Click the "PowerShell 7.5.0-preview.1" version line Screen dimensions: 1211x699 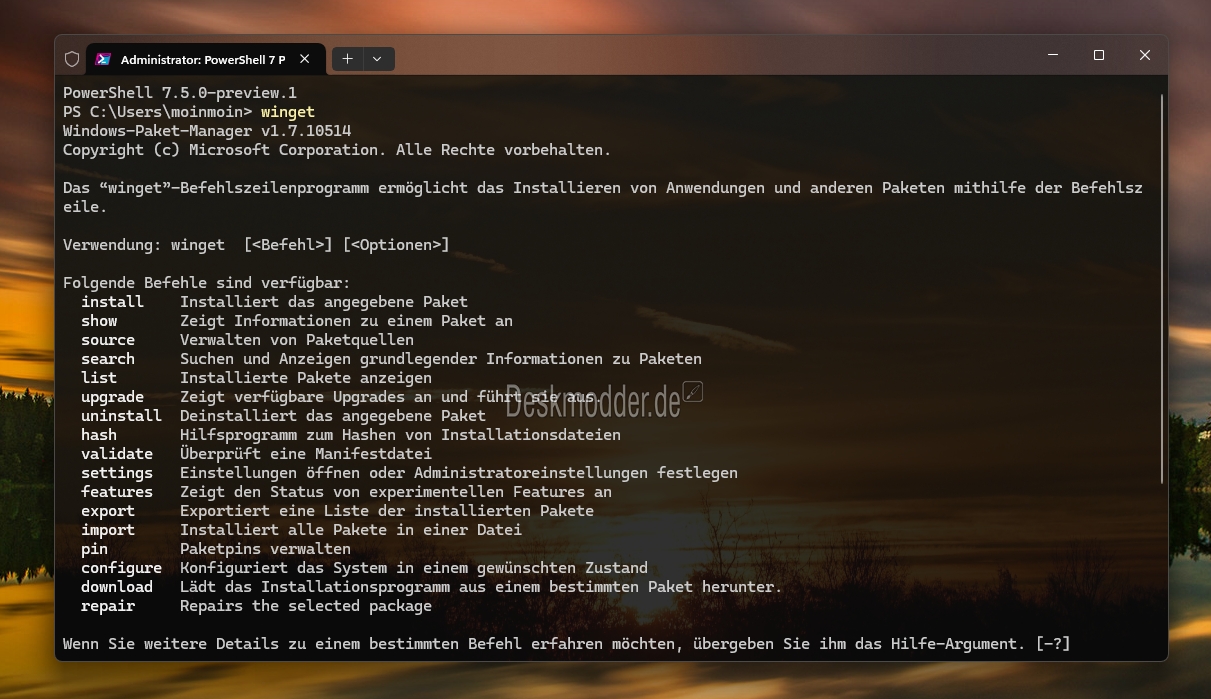[180, 93]
